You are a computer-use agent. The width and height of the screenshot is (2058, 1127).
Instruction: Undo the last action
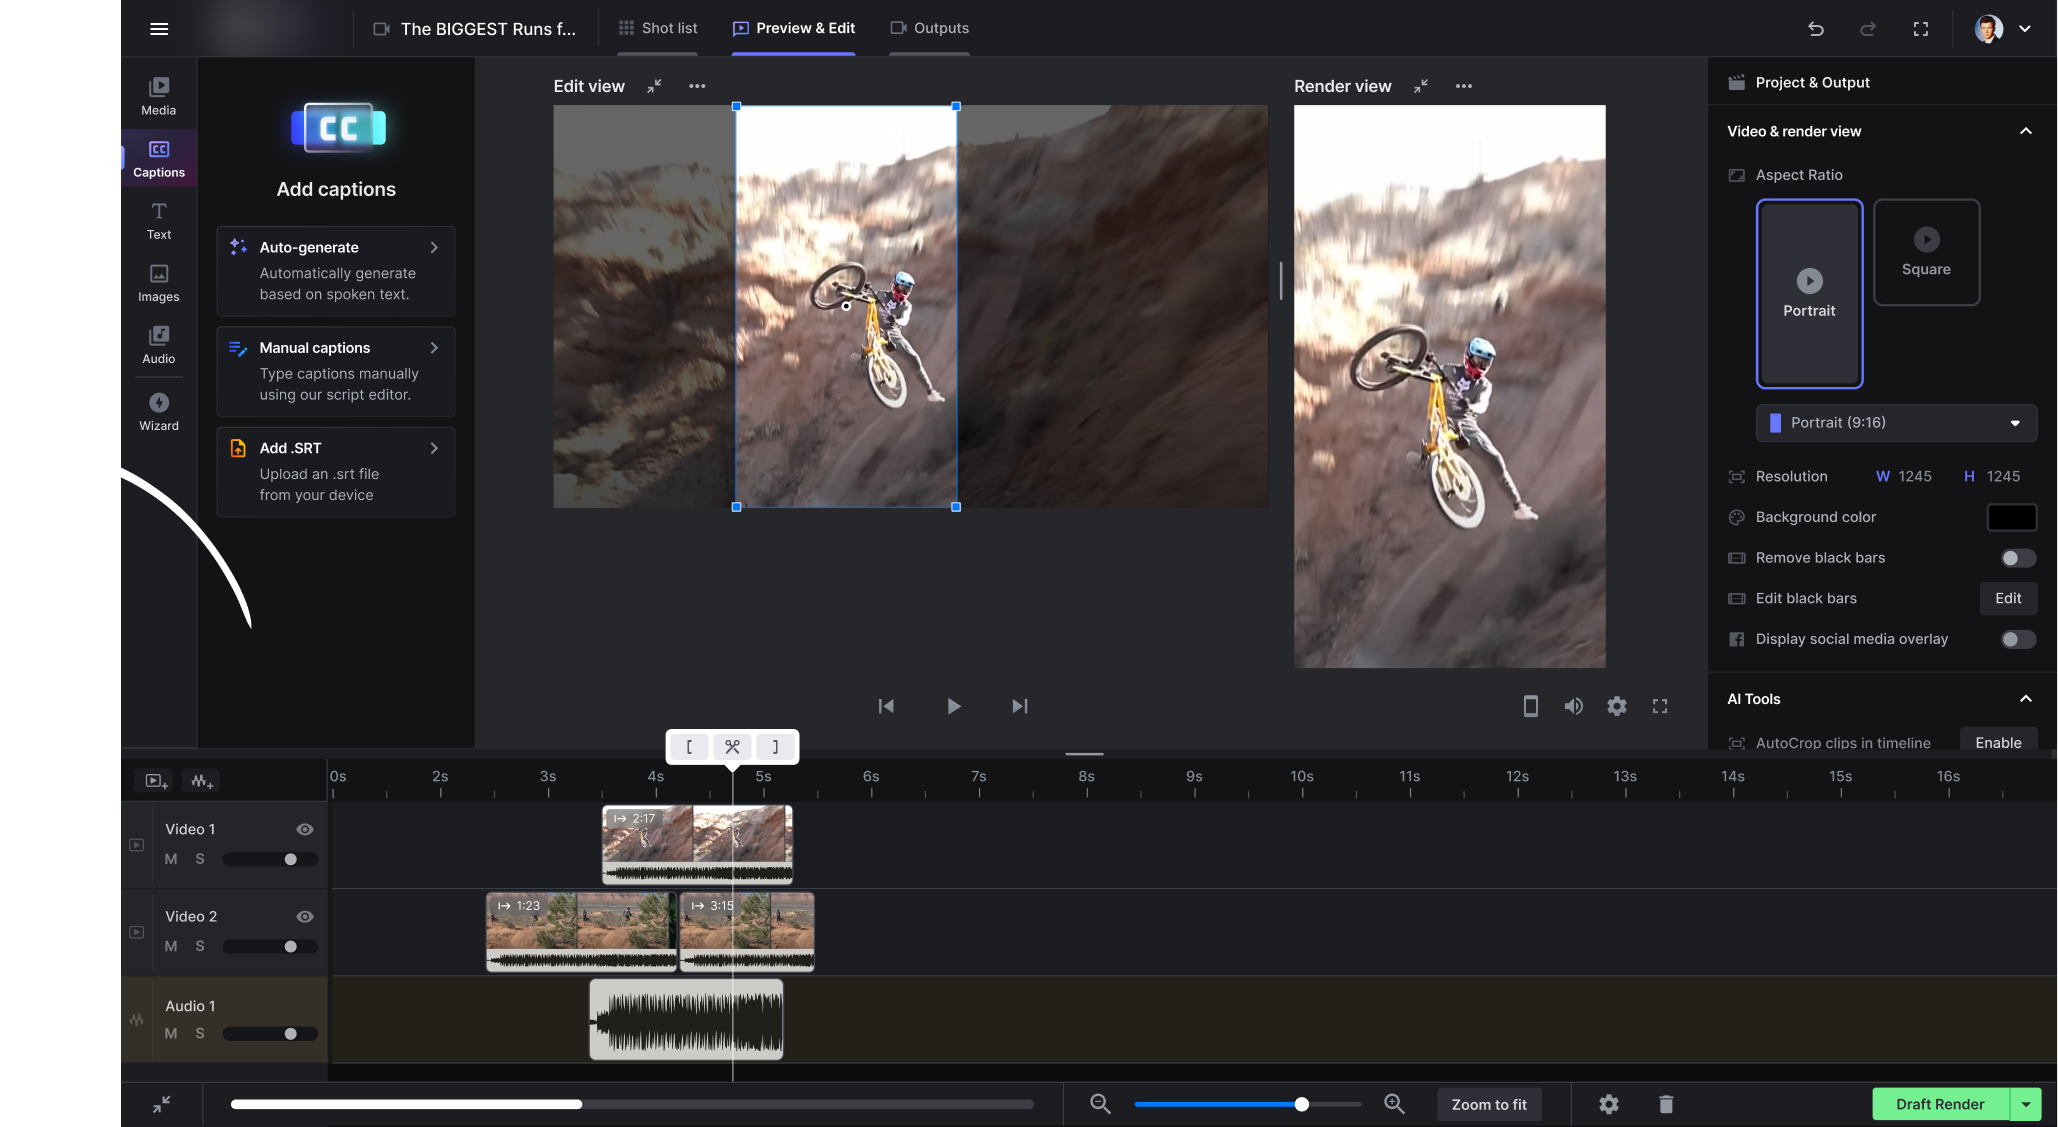point(1816,29)
